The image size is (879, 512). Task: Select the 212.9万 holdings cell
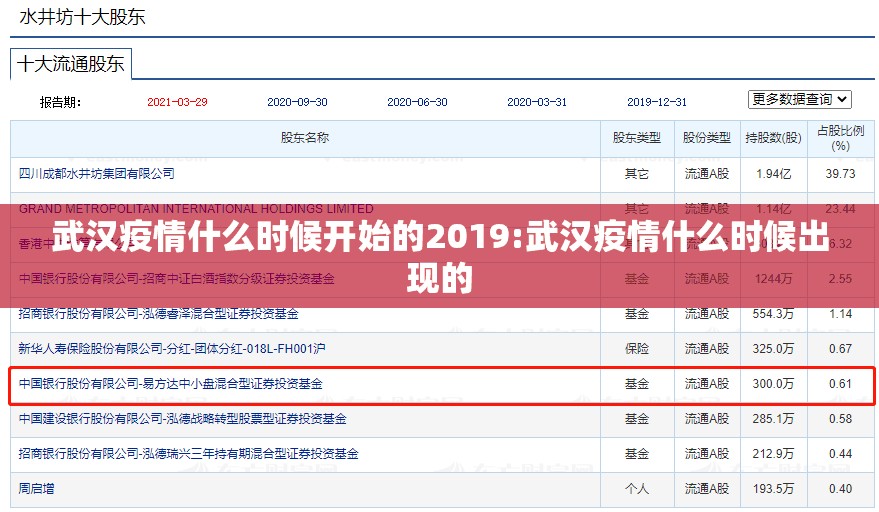coord(774,454)
